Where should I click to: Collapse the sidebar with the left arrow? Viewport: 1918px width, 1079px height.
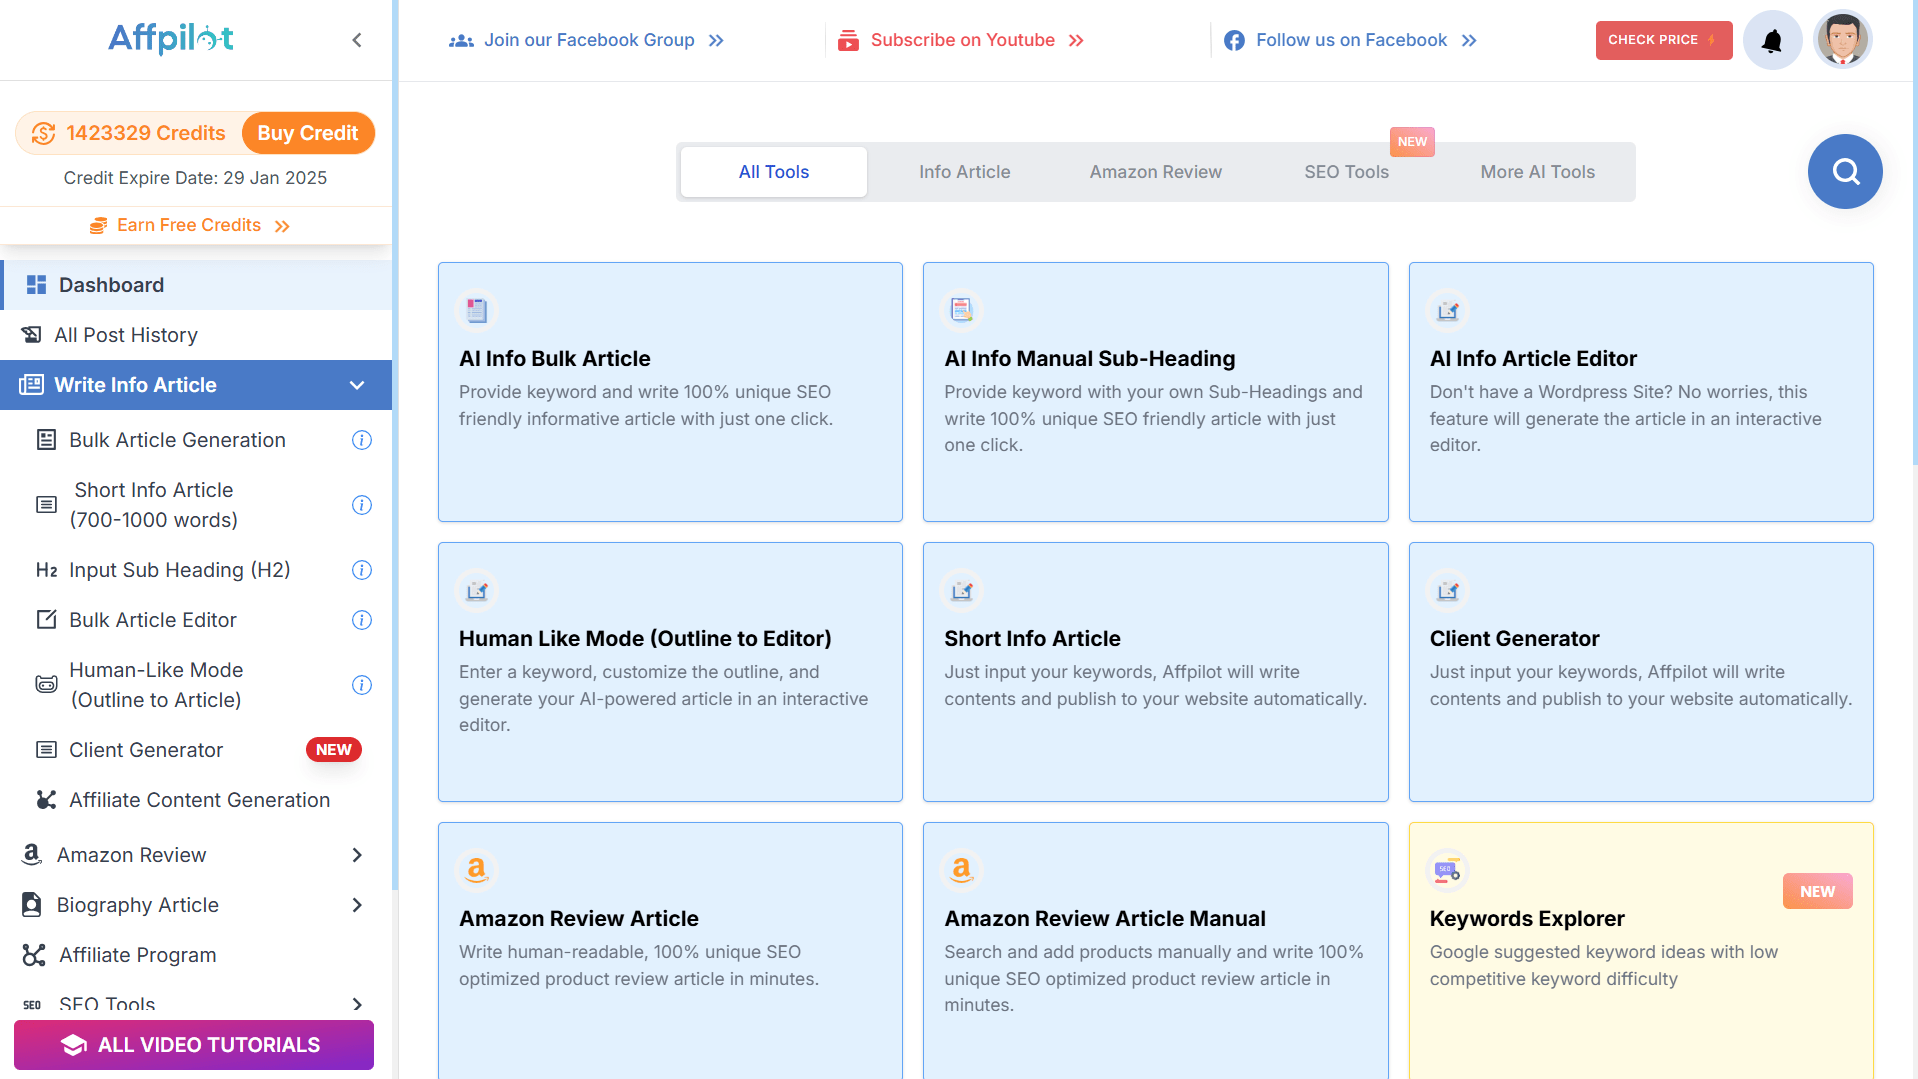pyautogui.click(x=357, y=40)
